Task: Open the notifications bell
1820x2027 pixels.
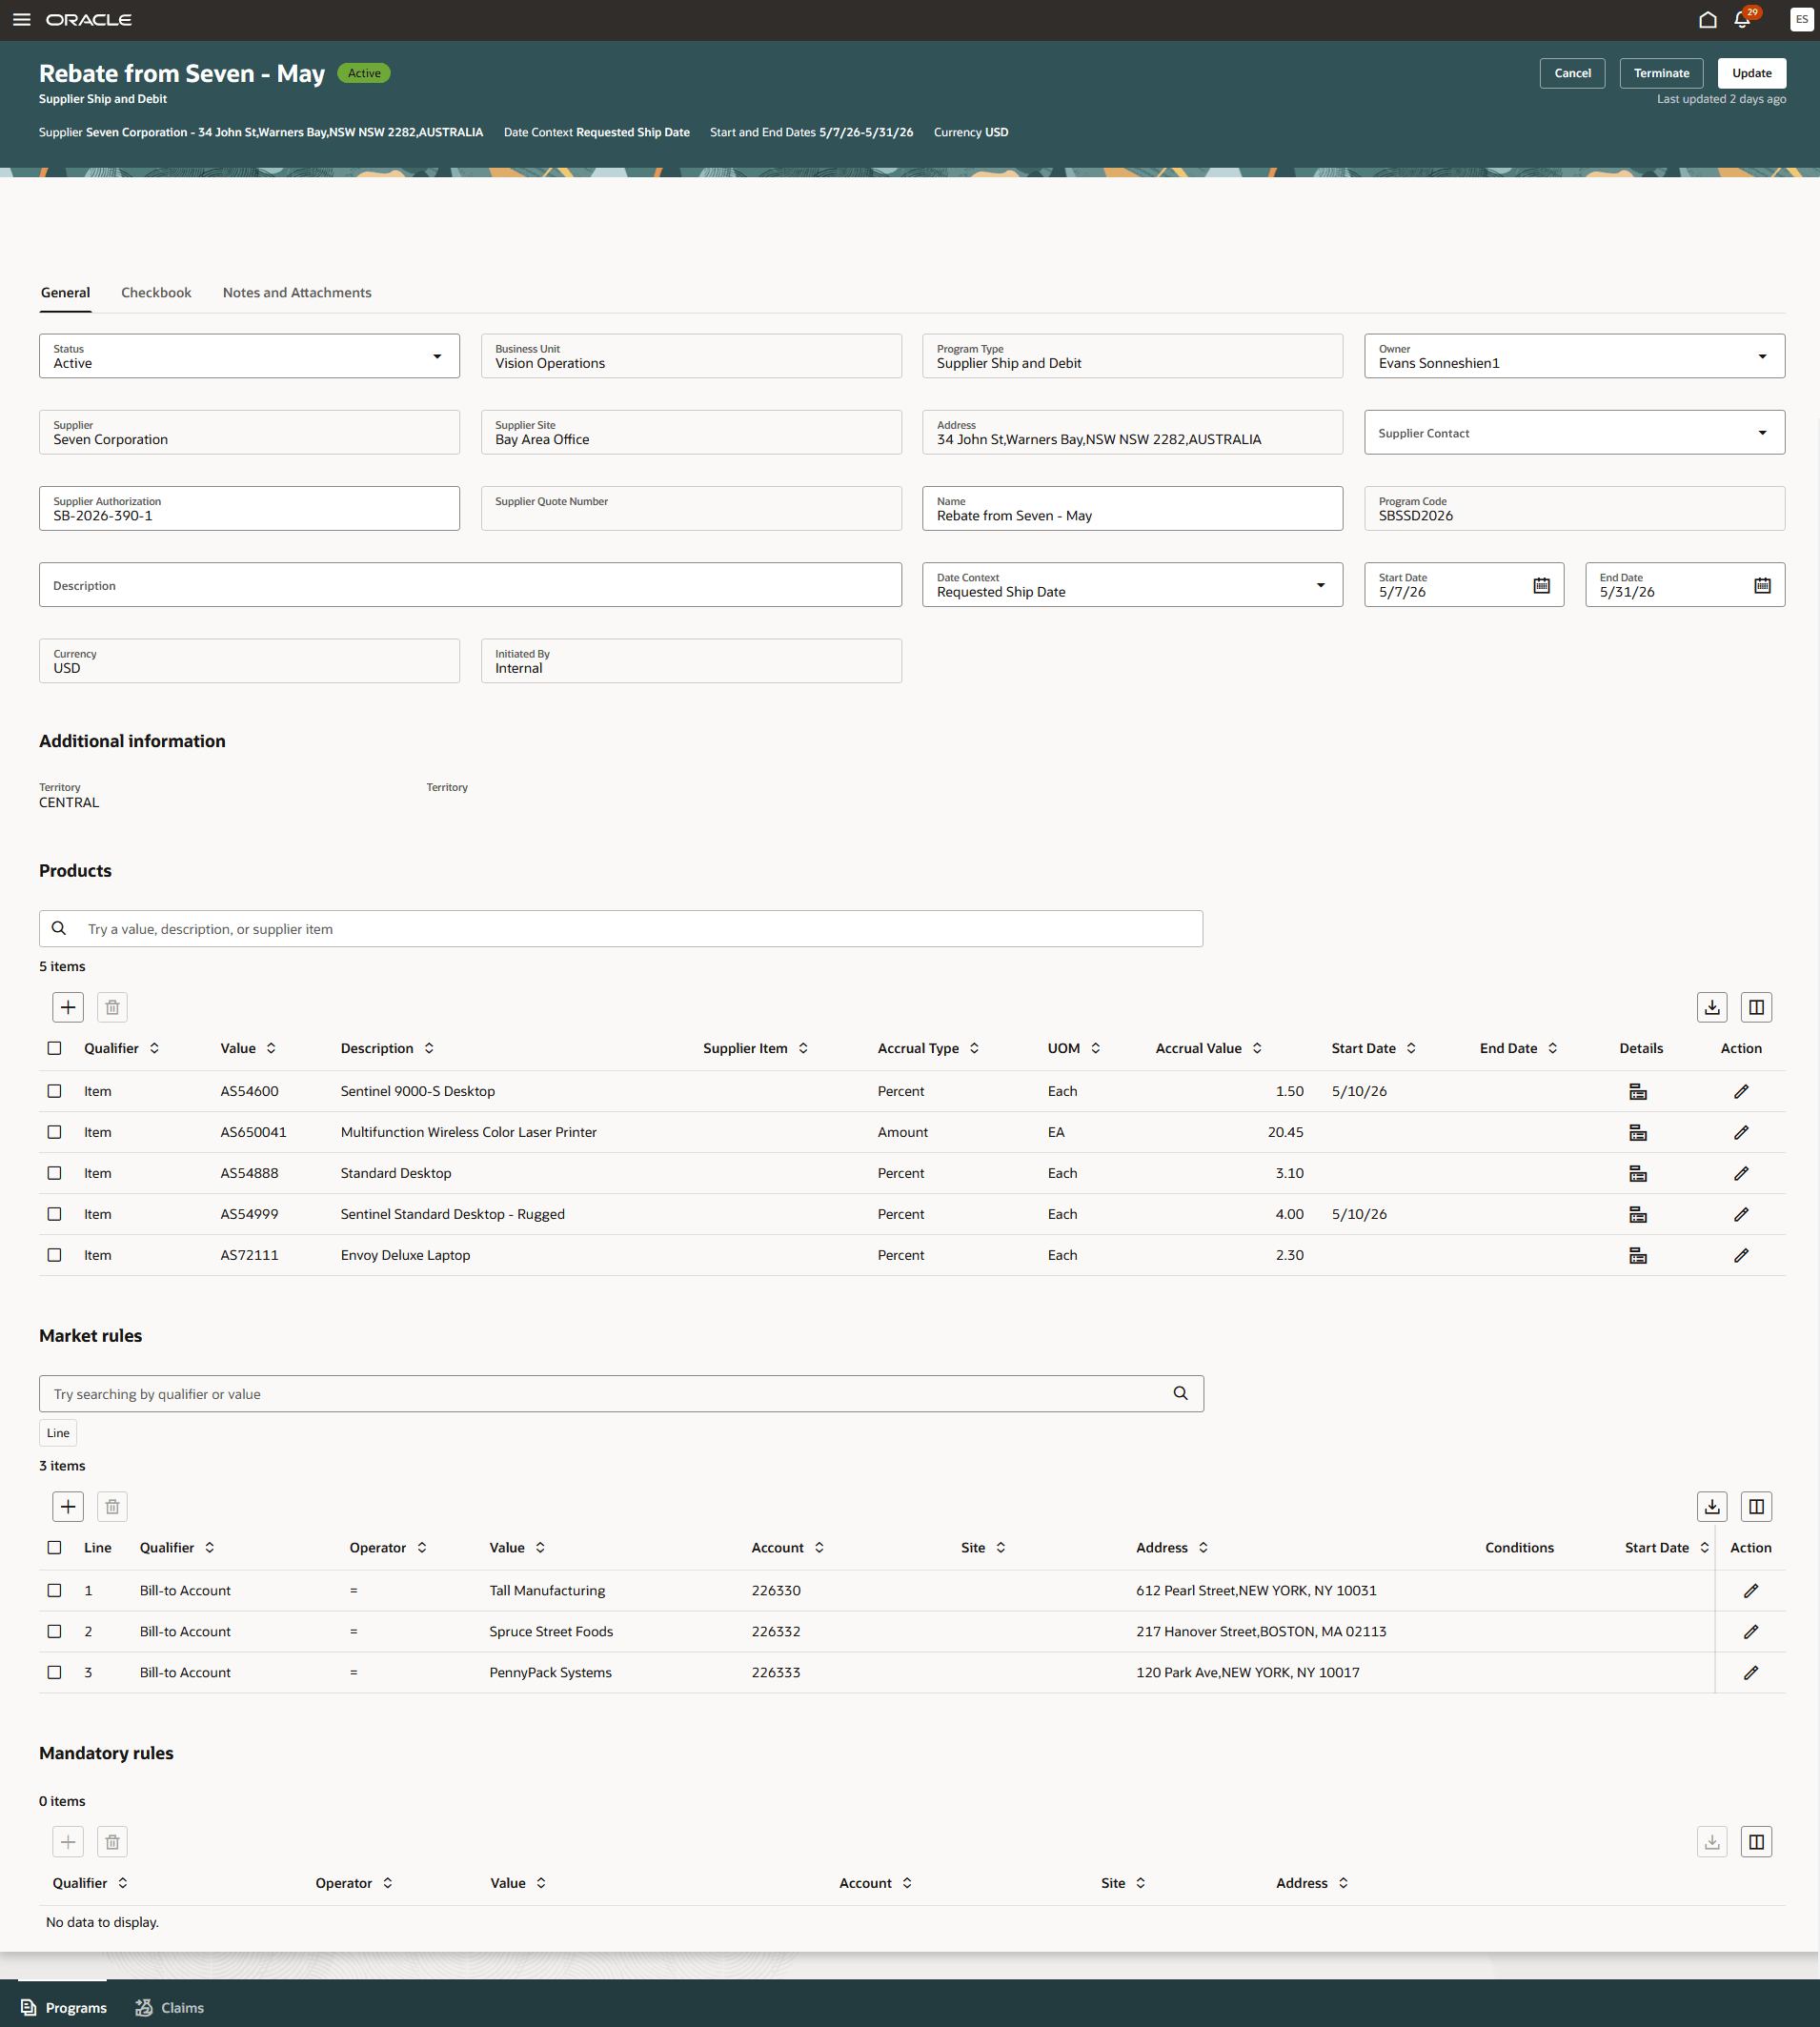Action: pyautogui.click(x=1742, y=20)
